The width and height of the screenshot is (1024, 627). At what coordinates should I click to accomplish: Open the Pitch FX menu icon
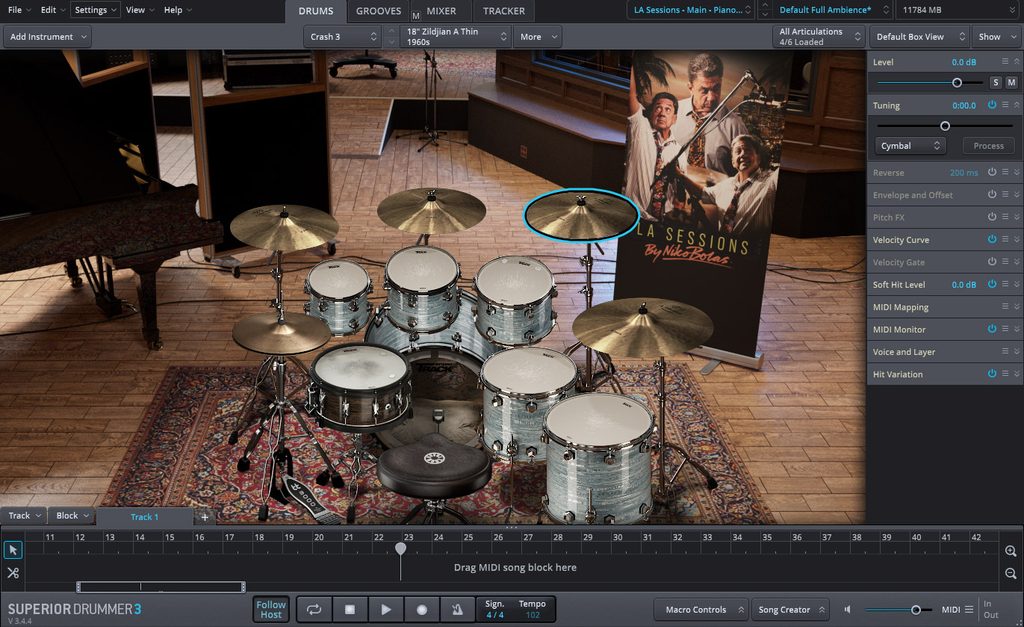[1005, 217]
